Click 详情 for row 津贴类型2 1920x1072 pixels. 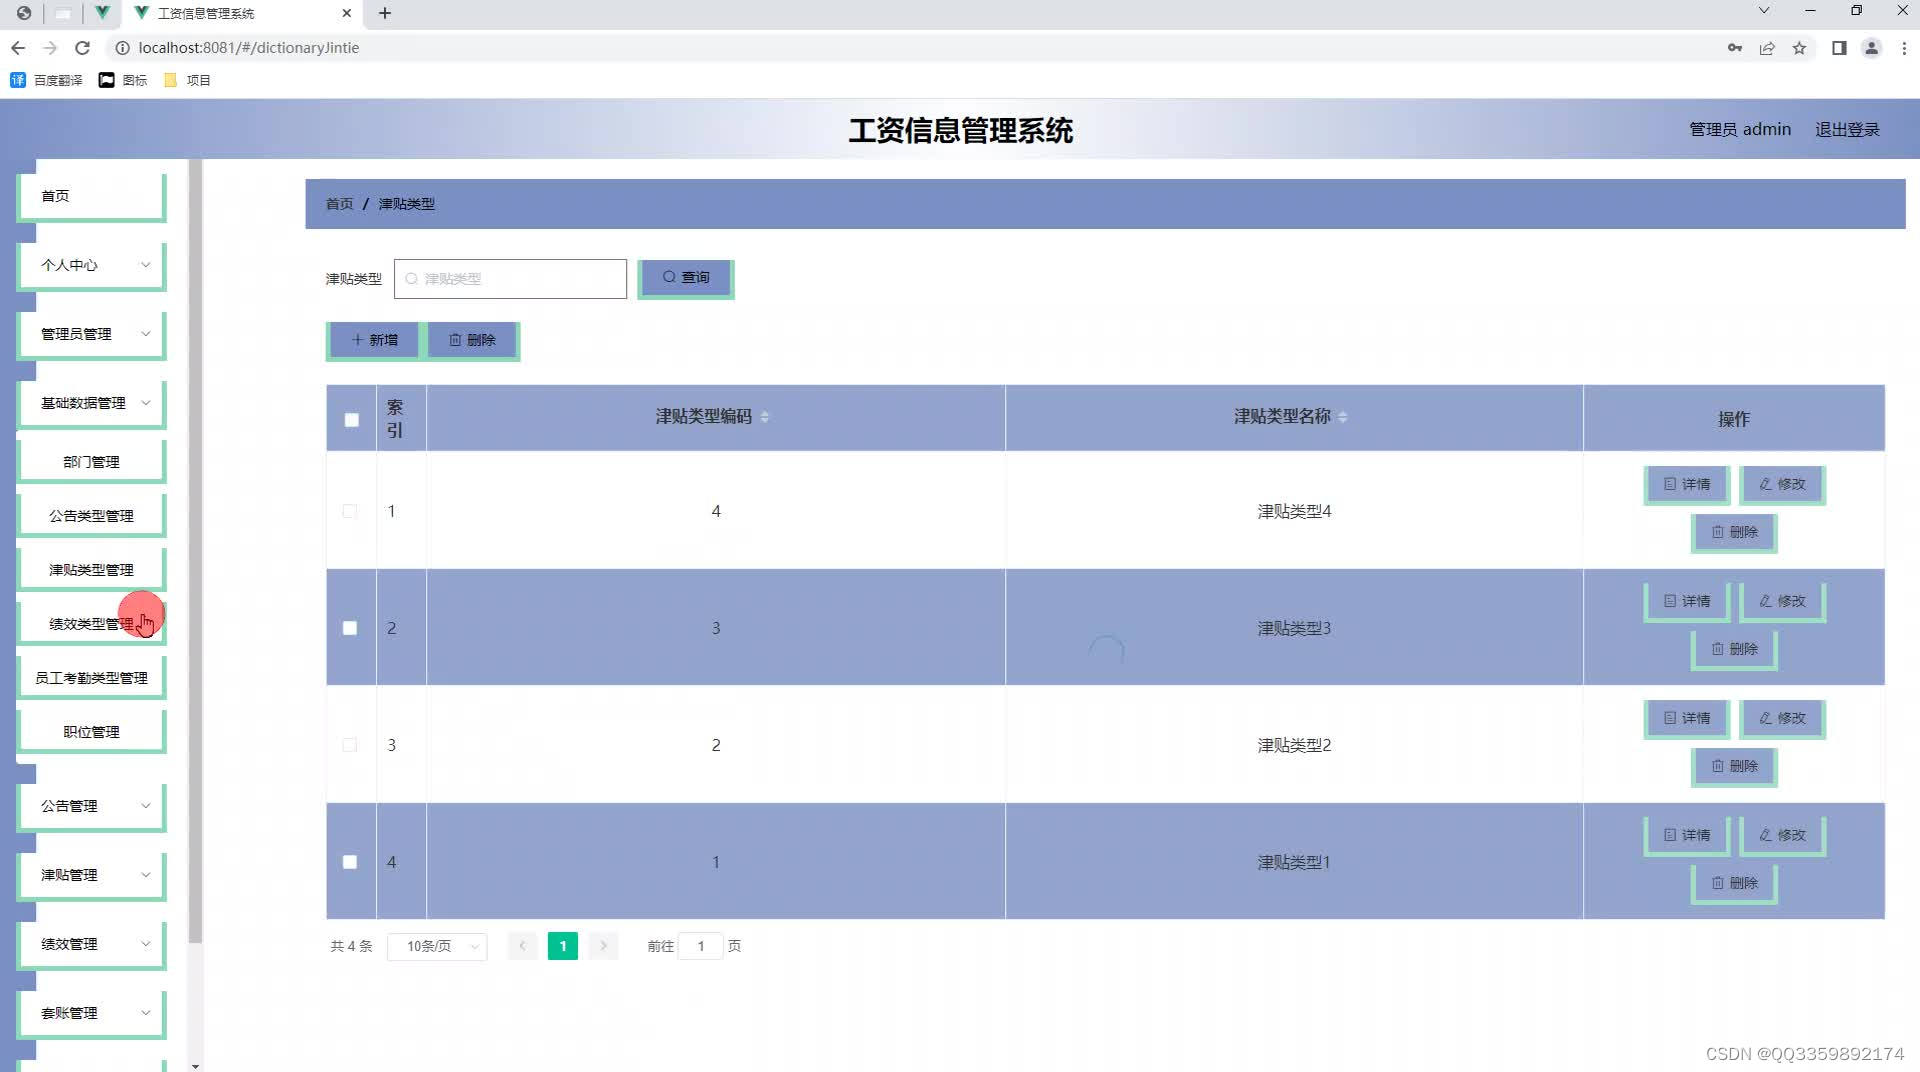[x=1687, y=718]
